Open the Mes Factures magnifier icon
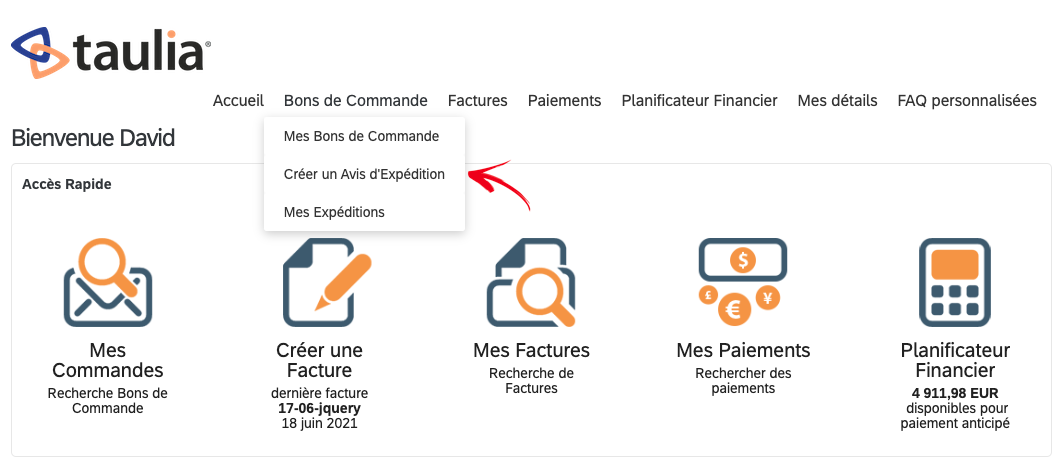The image size is (1064, 467). pos(531,282)
